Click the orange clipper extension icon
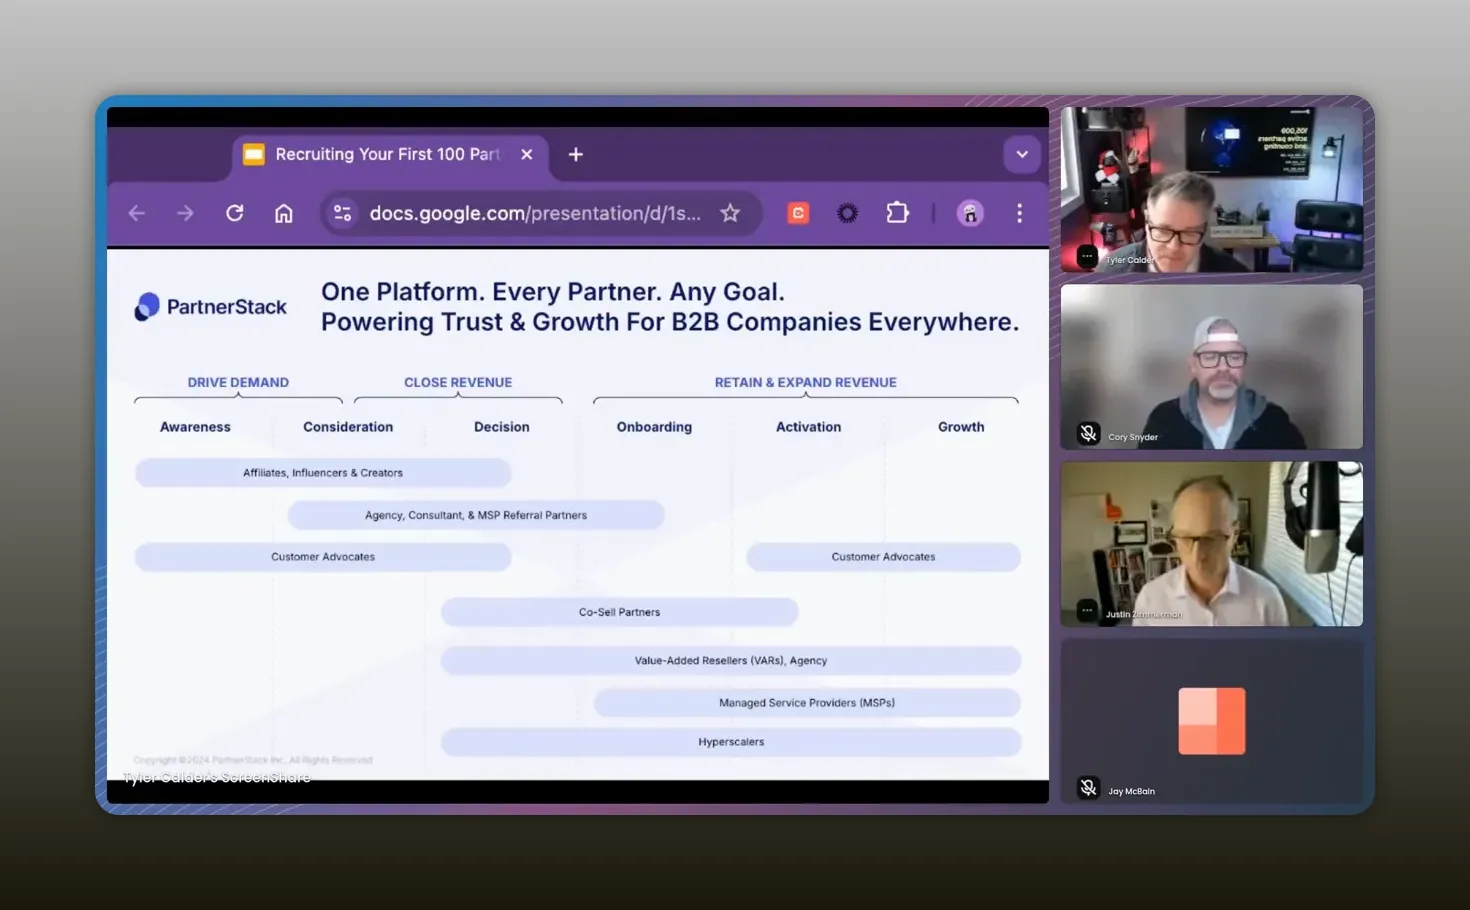The image size is (1470, 910). pyautogui.click(x=797, y=213)
